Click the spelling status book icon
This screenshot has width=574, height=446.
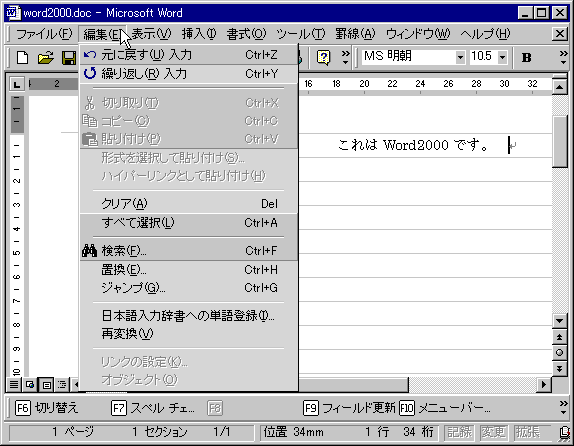point(564,433)
